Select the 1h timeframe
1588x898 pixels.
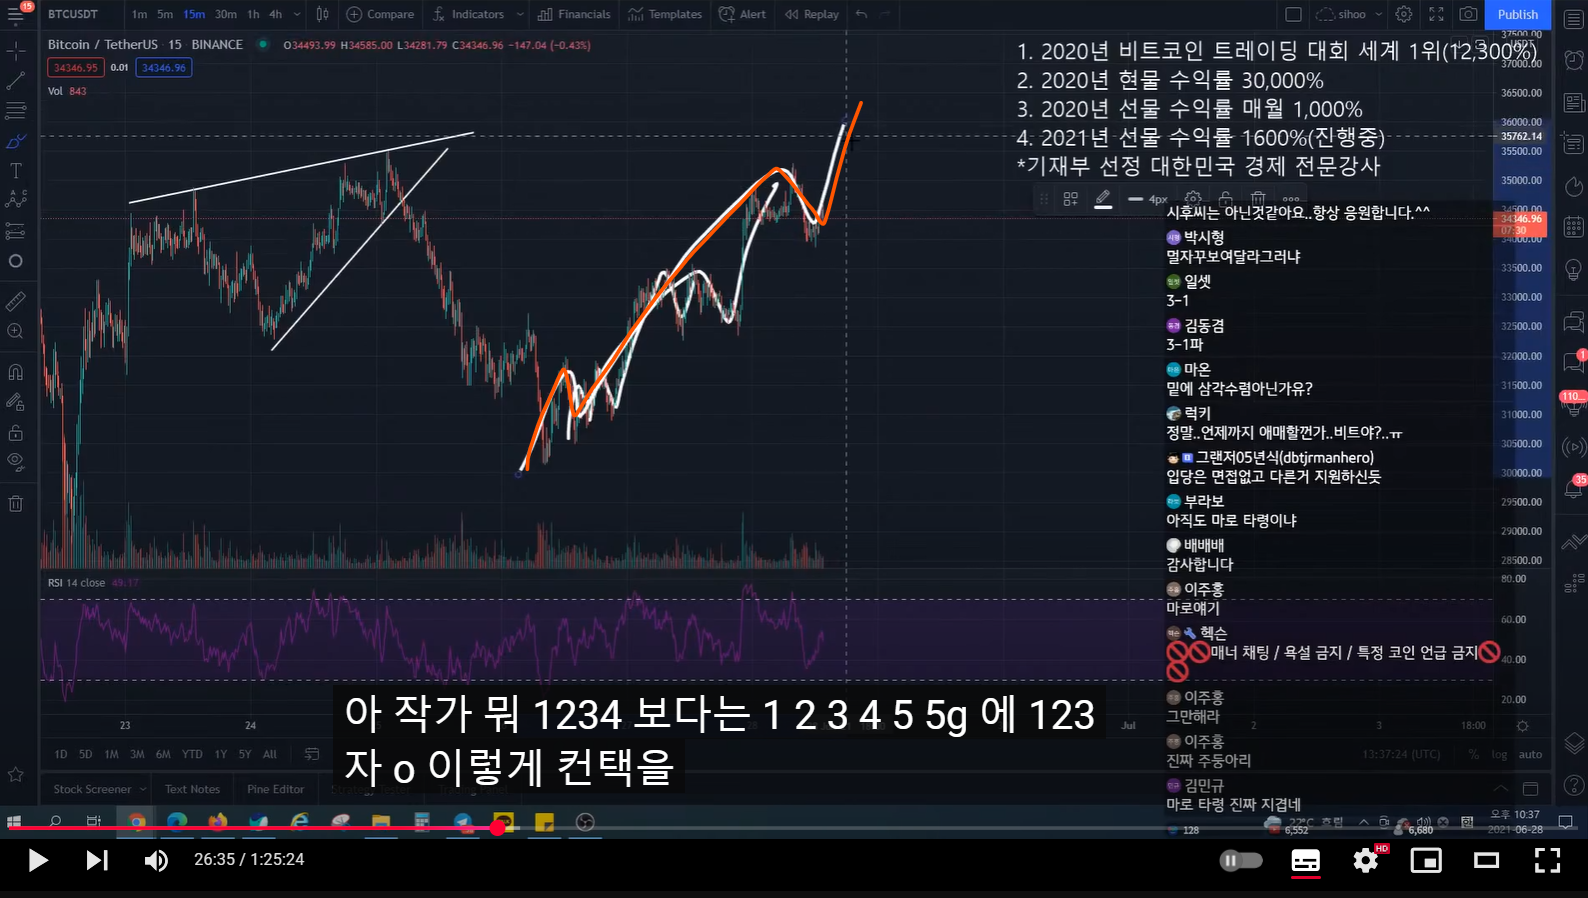(253, 14)
